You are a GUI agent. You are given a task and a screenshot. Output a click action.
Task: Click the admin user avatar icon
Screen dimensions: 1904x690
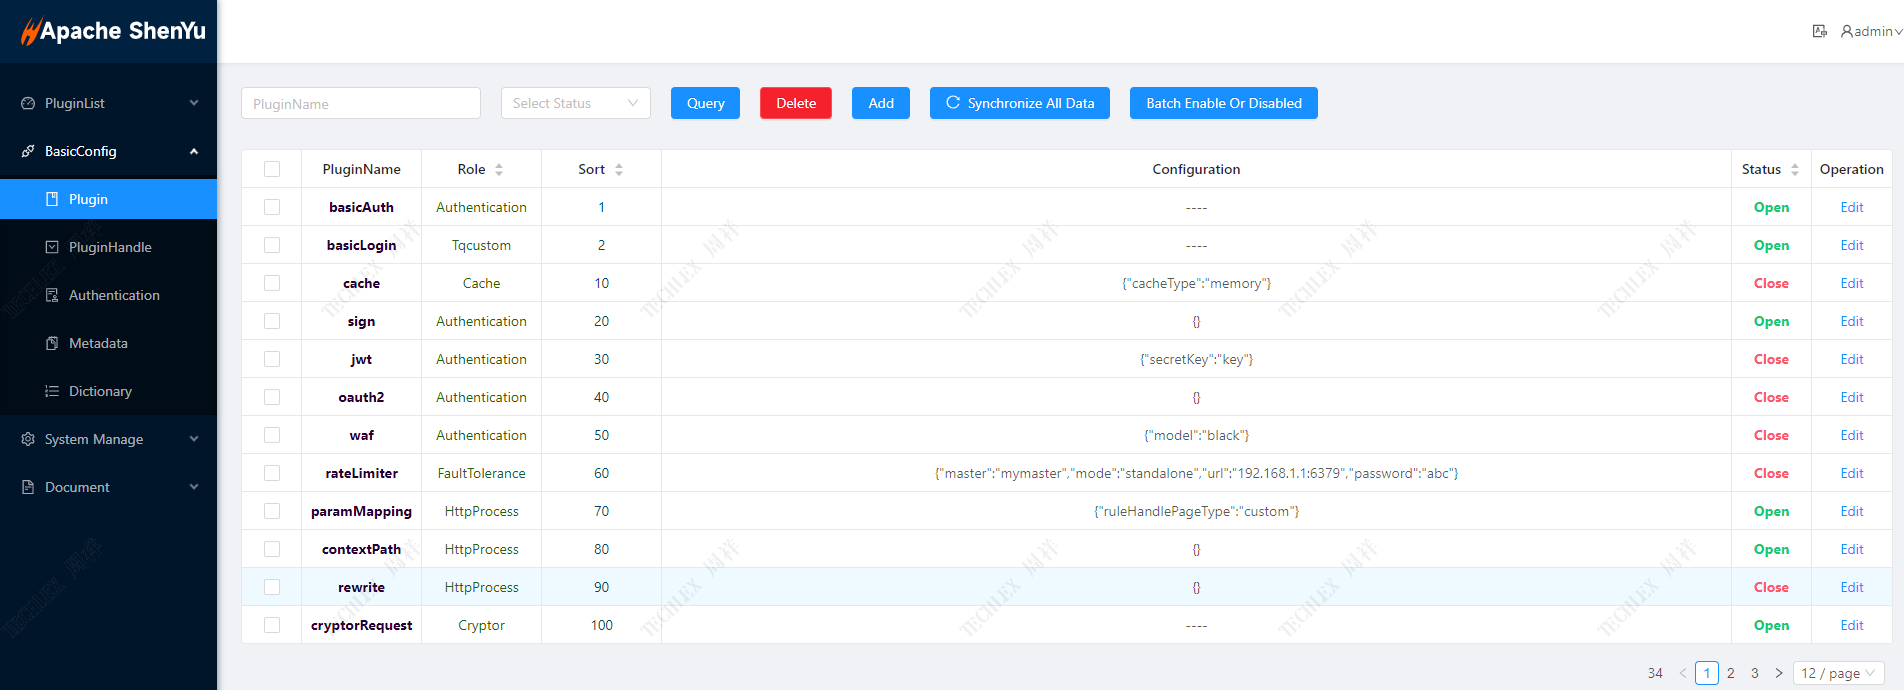point(1847,31)
